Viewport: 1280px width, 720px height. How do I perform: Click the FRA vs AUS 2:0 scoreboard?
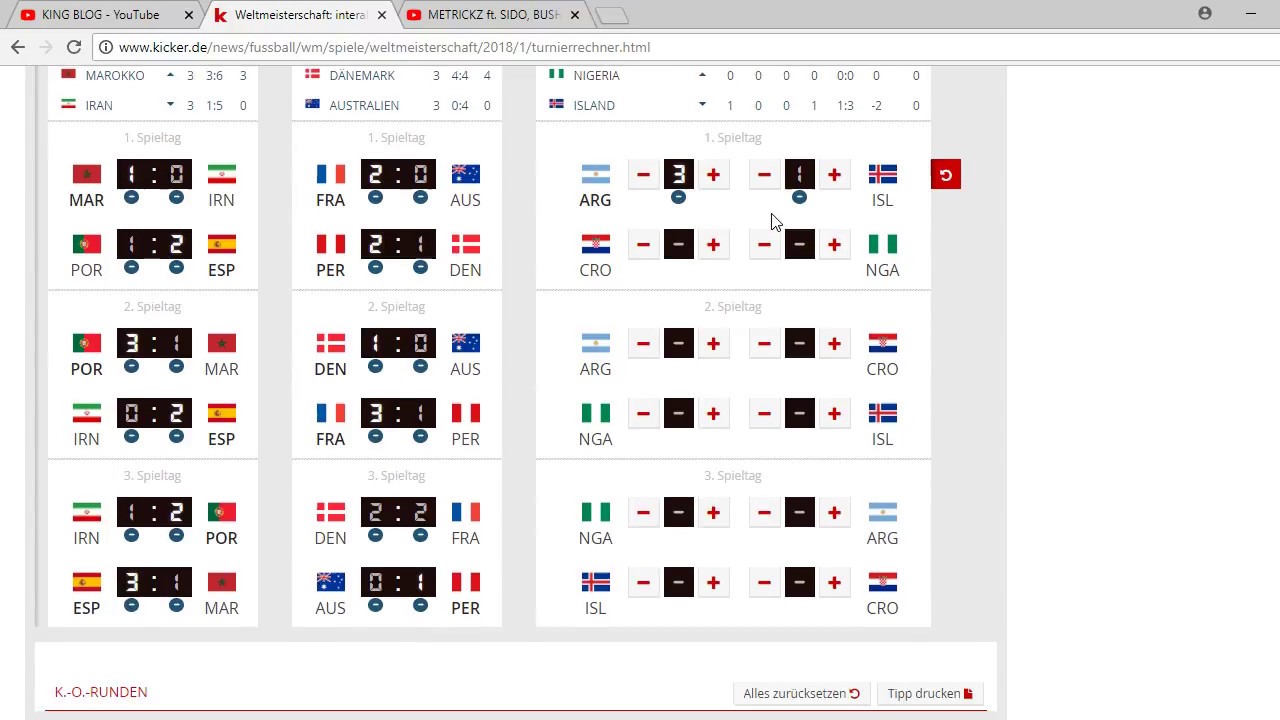coord(398,175)
